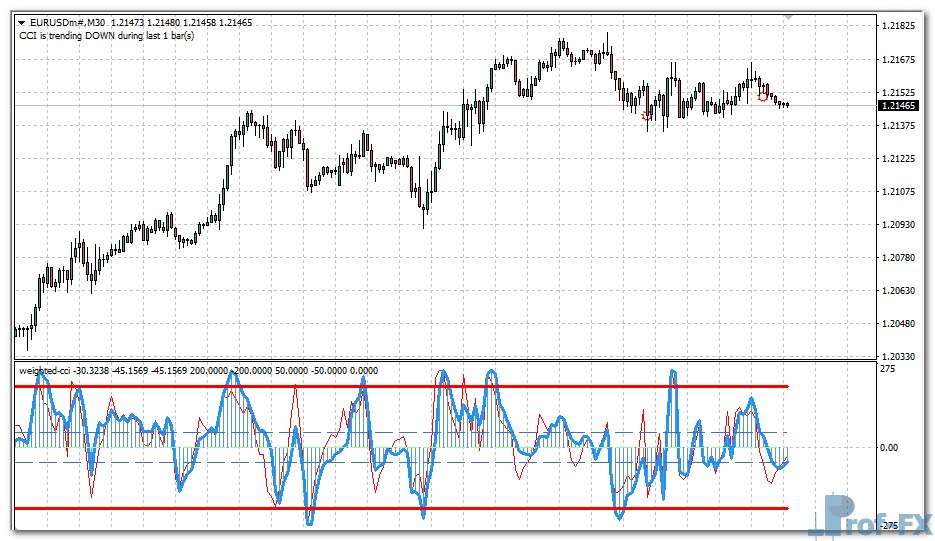Image resolution: width=935 pixels, height=541 pixels.
Task: Click the weighted-cci indicator label
Action: pos(44,370)
